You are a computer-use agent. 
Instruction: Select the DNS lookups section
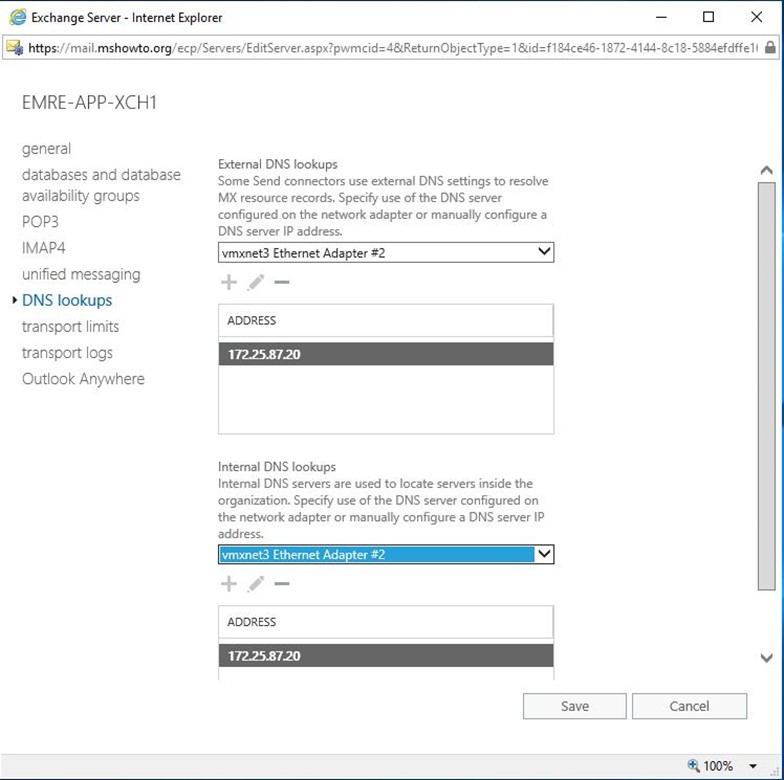pyautogui.click(x=67, y=300)
